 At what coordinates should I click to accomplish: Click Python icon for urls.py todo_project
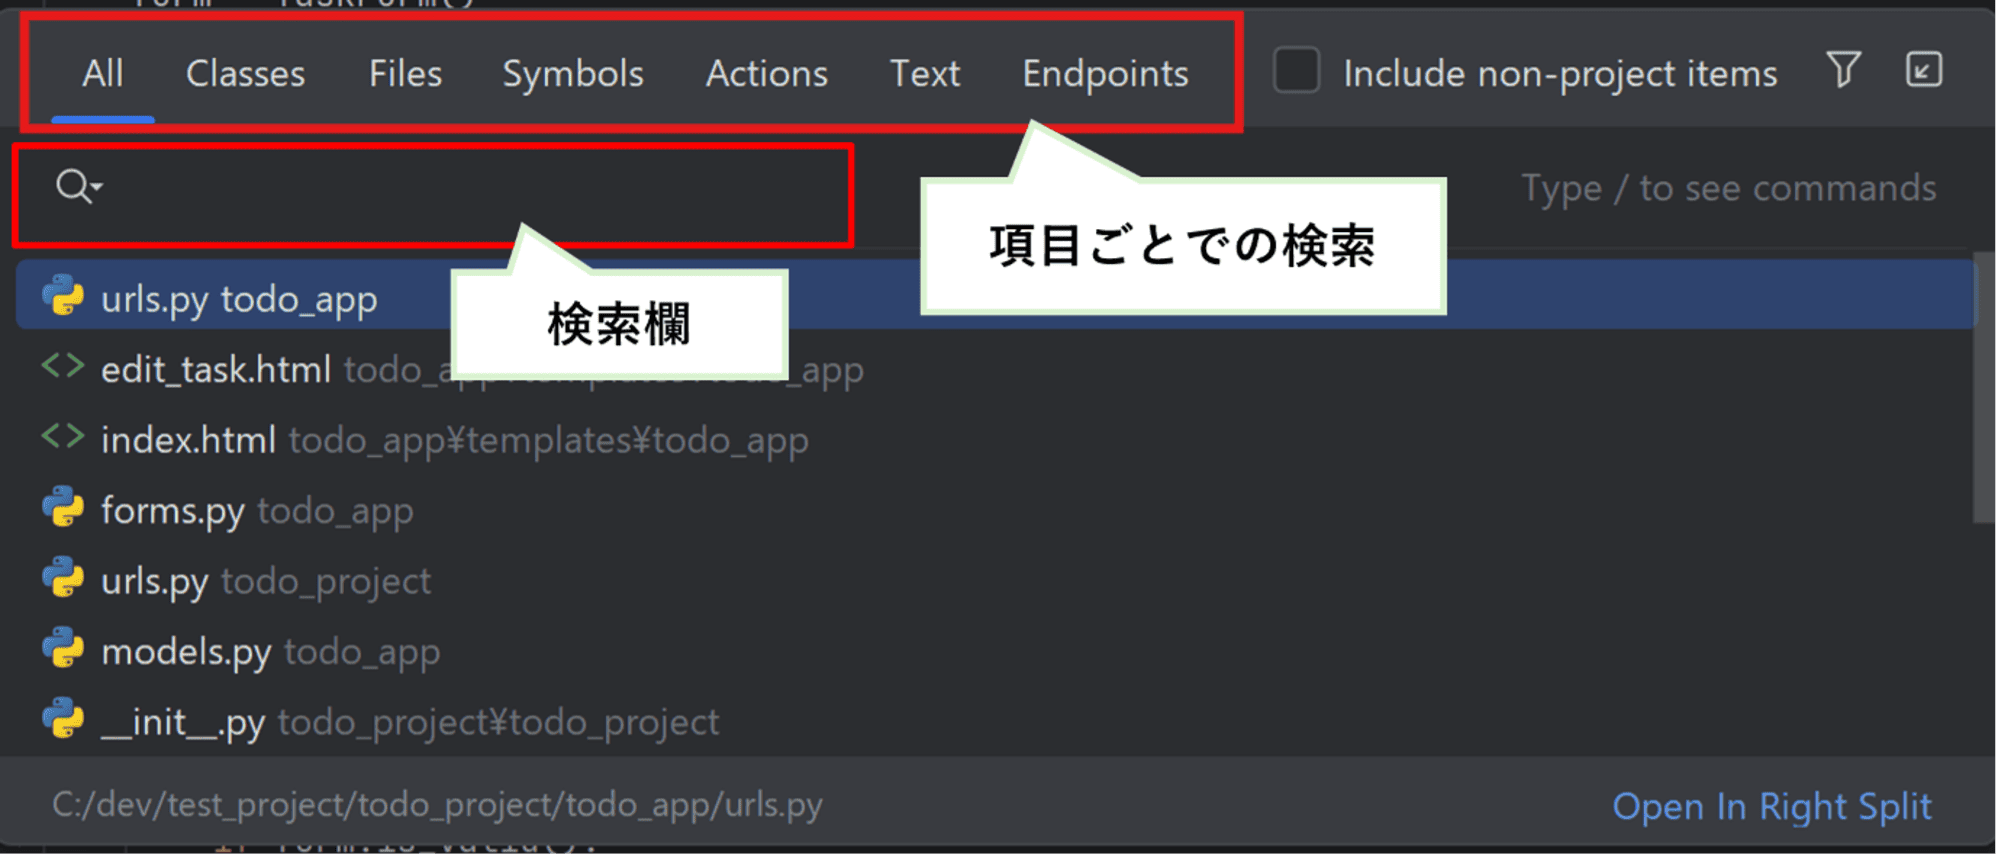(x=63, y=578)
